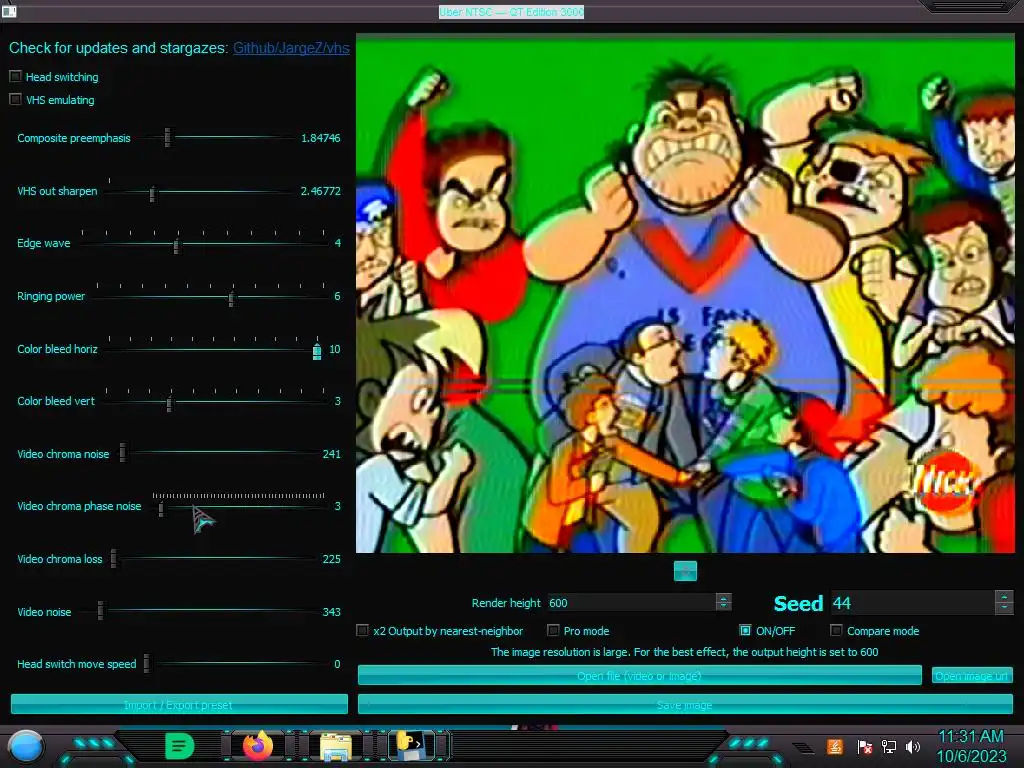Enable Pro mode checkbox
This screenshot has height=768, width=1024.
(x=553, y=630)
